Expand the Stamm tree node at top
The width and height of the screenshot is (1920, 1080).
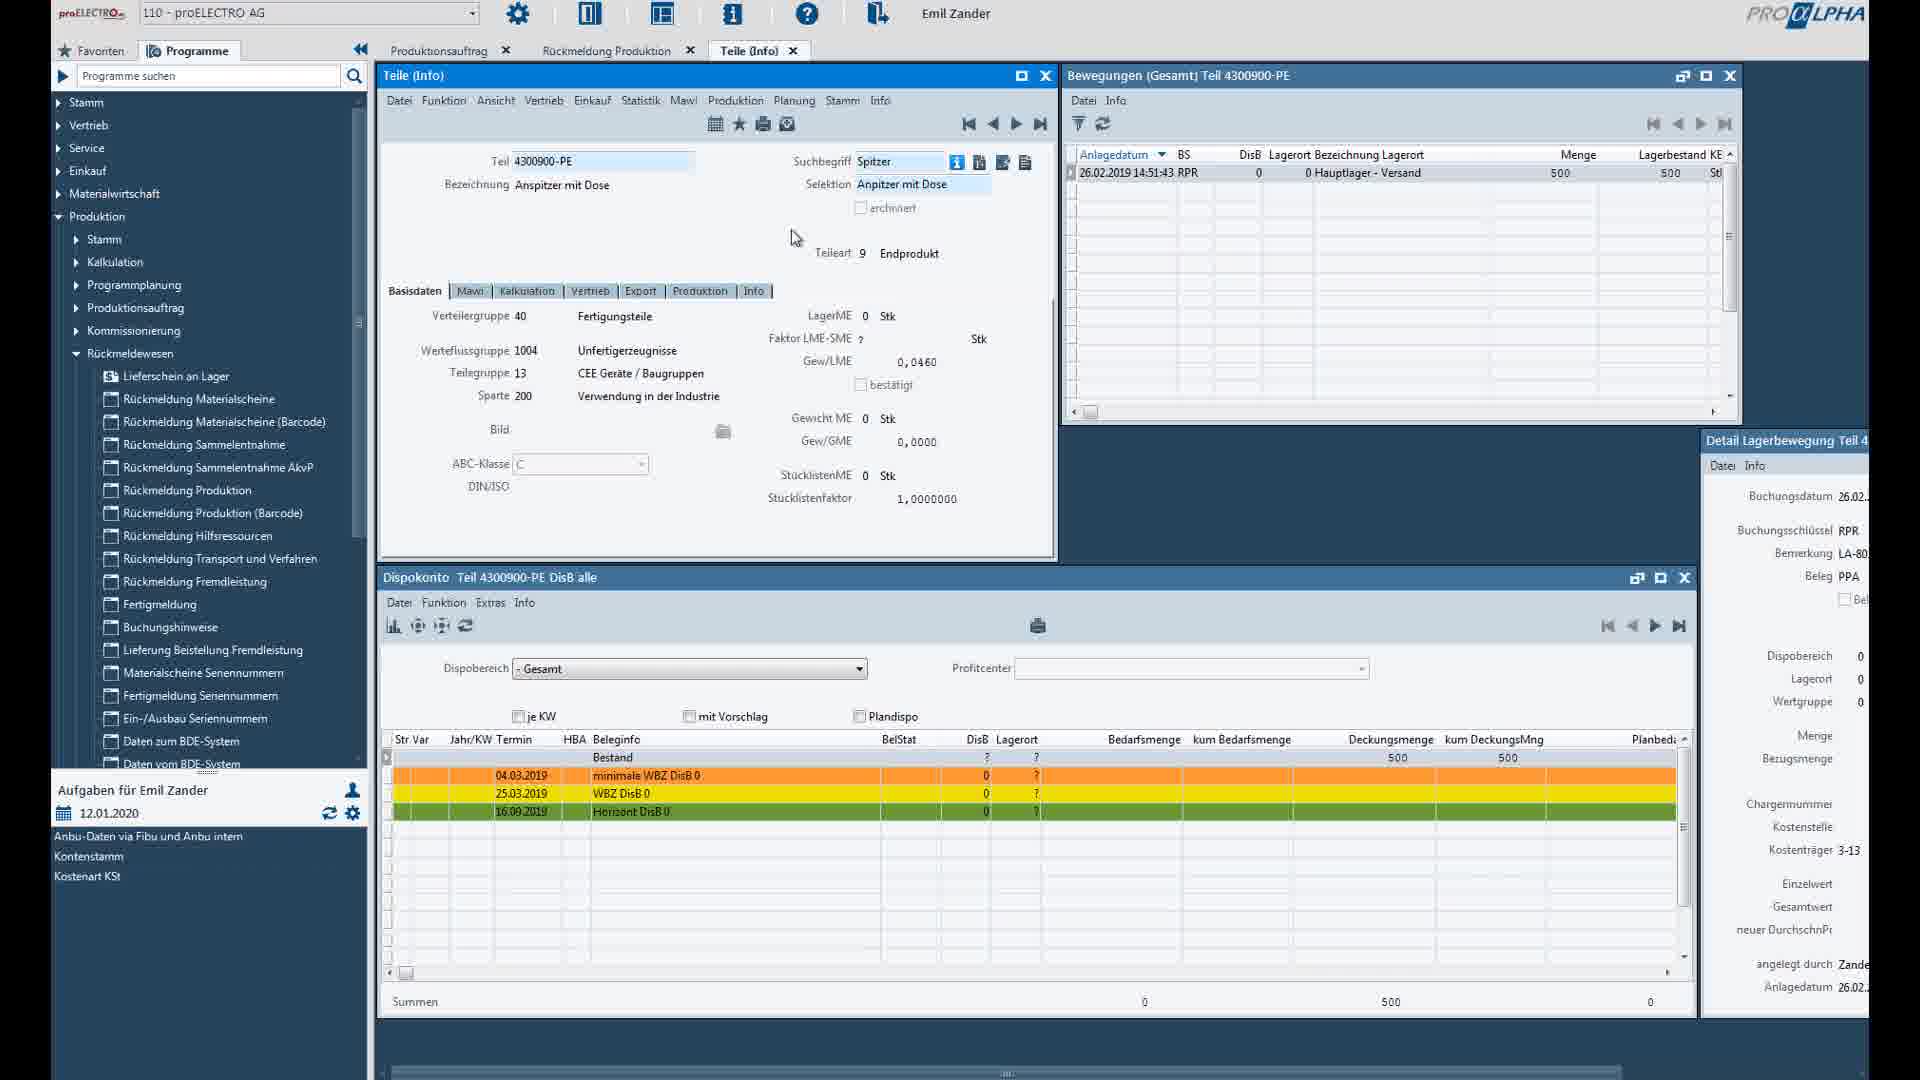click(58, 103)
